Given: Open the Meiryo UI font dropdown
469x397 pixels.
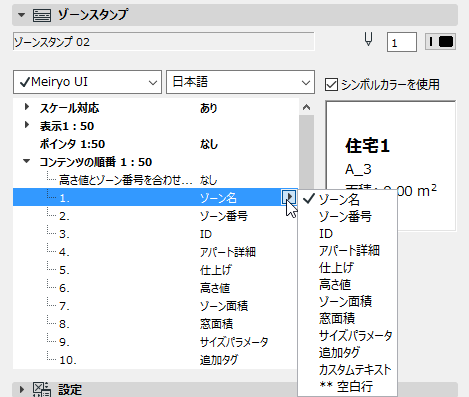Looking at the screenshot, I should [87, 82].
